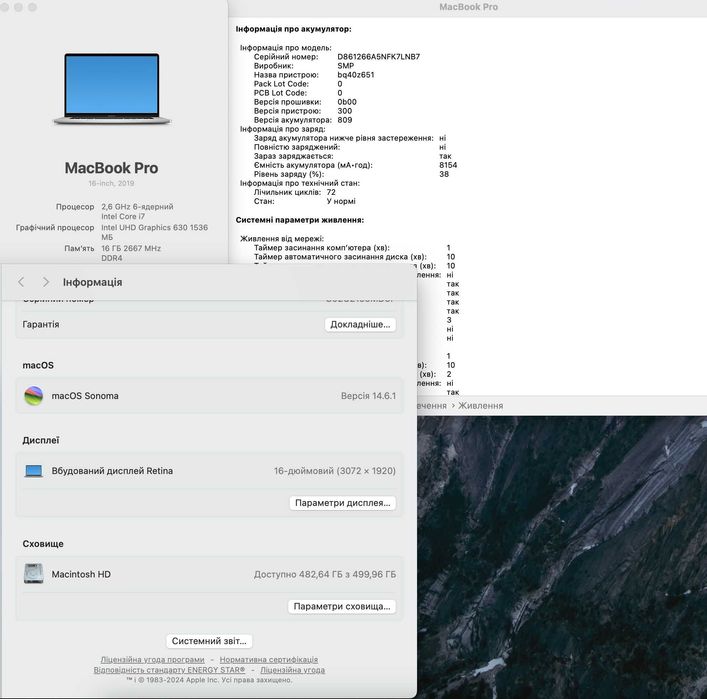Click the Інформація panel title
The width and height of the screenshot is (707, 699).
[92, 282]
